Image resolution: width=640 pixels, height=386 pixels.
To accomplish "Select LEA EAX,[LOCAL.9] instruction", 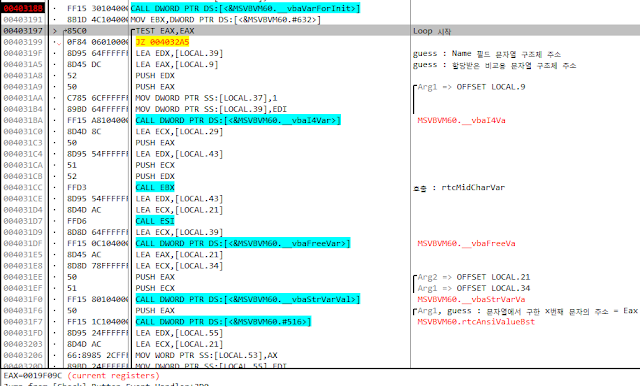I will 177,64.
